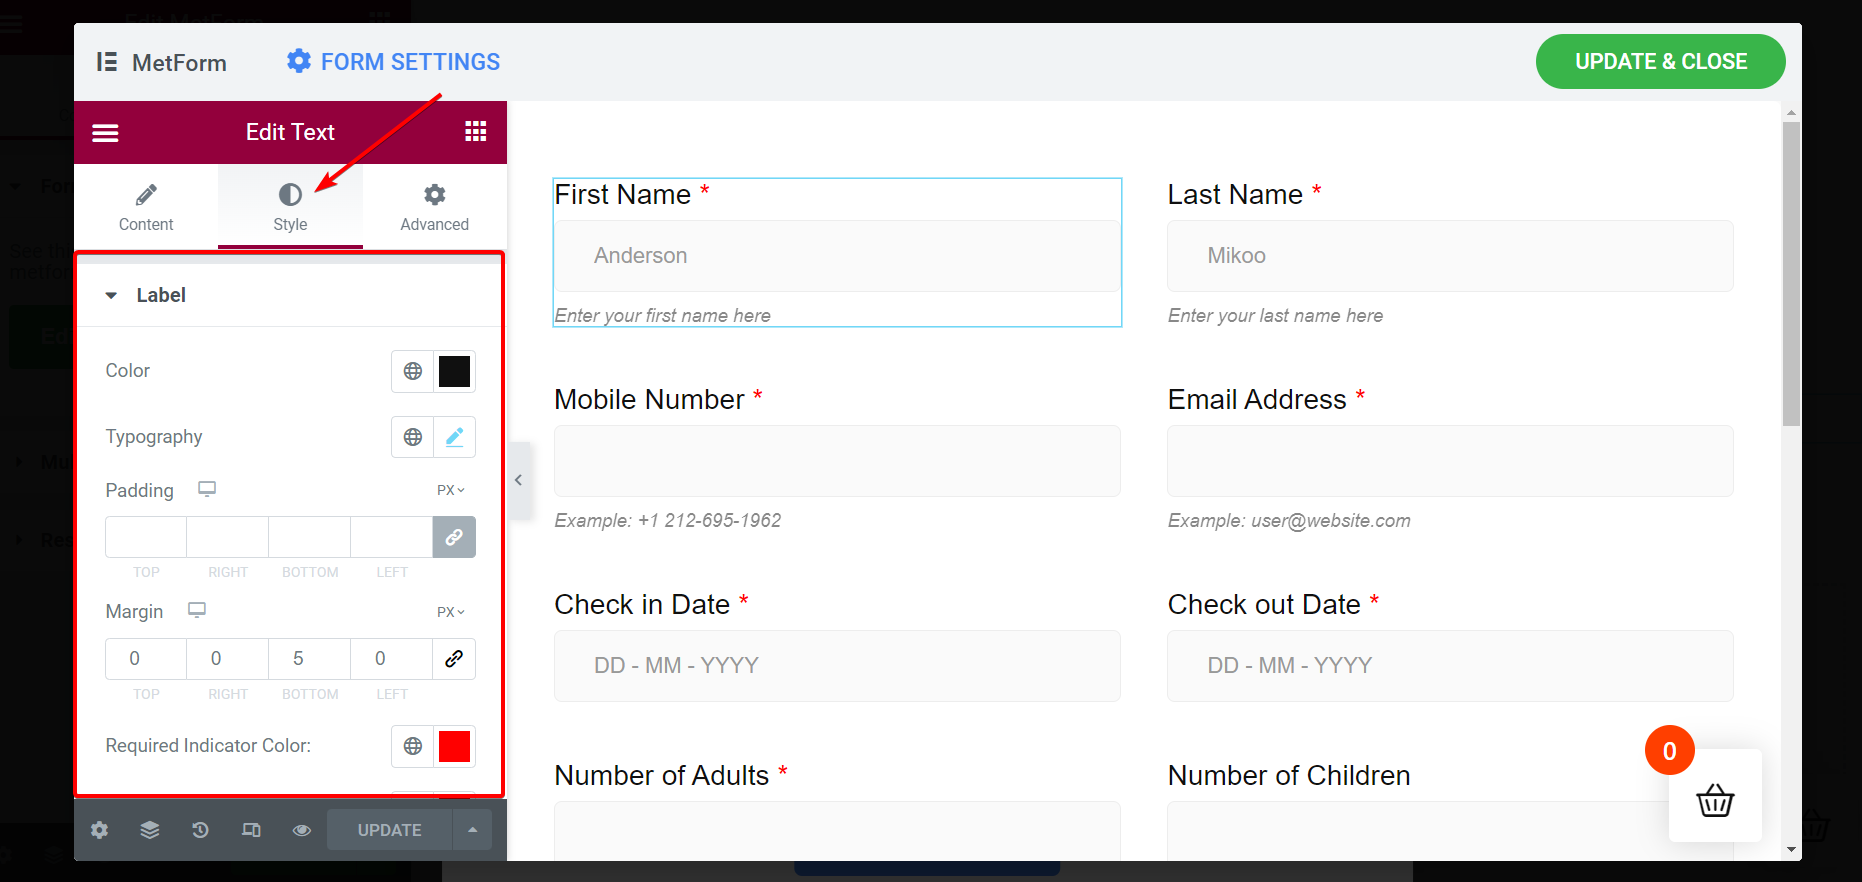1862x882 pixels.
Task: Open revision History icon
Action: point(200,830)
